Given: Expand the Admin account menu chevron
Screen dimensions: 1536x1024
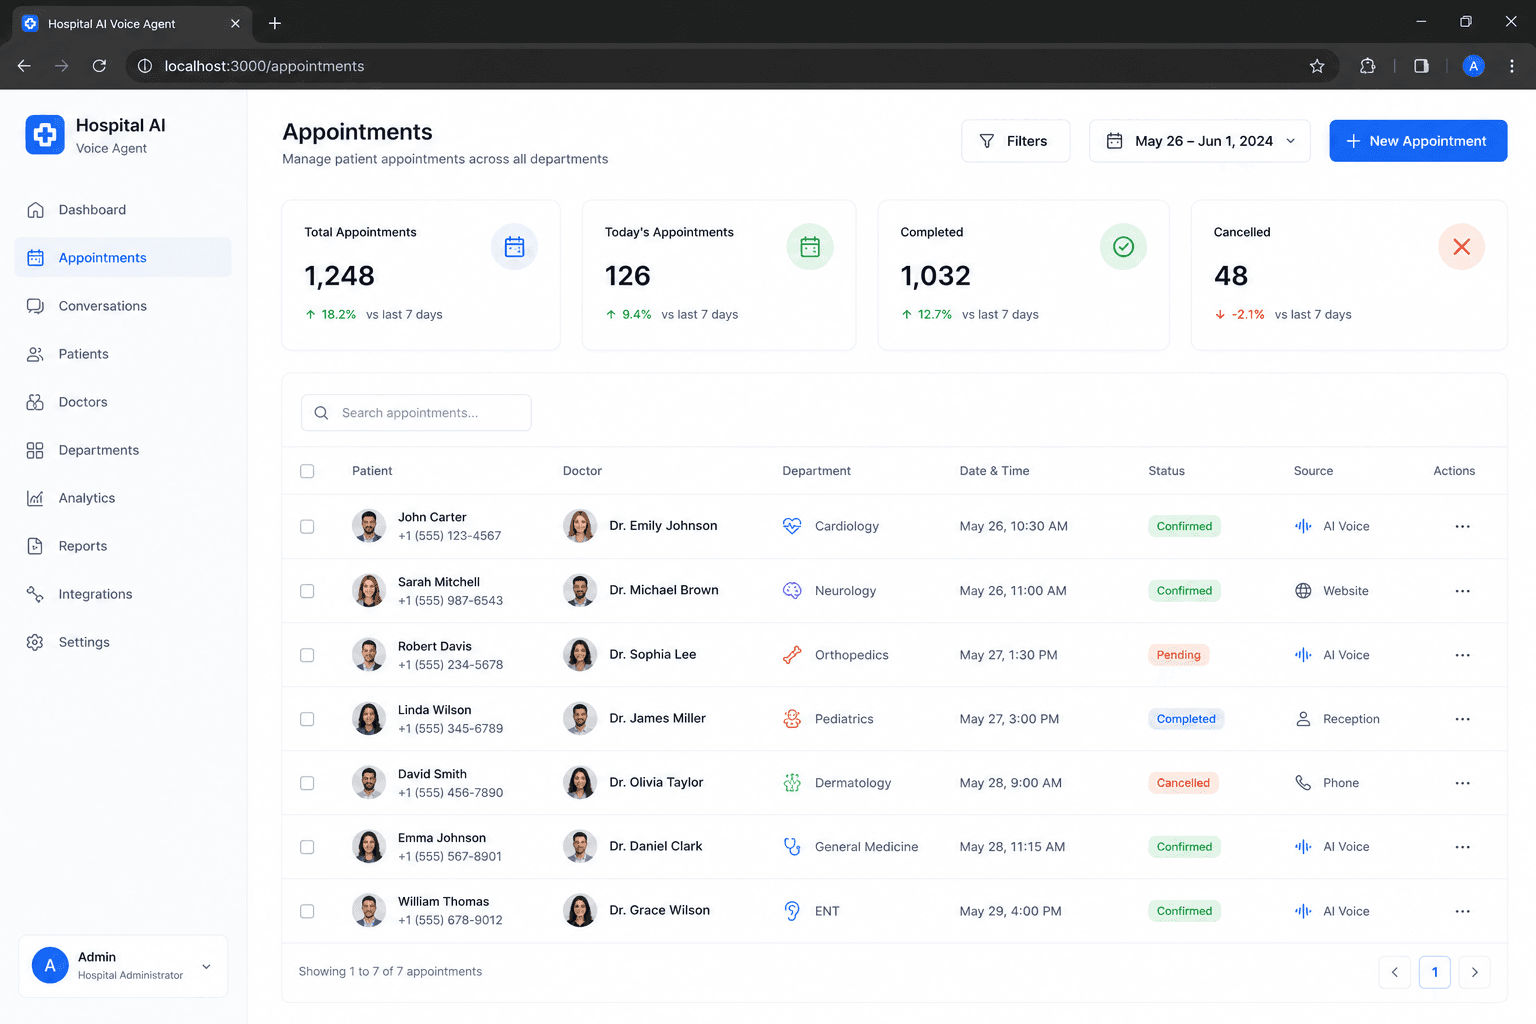Looking at the screenshot, I should coord(206,966).
